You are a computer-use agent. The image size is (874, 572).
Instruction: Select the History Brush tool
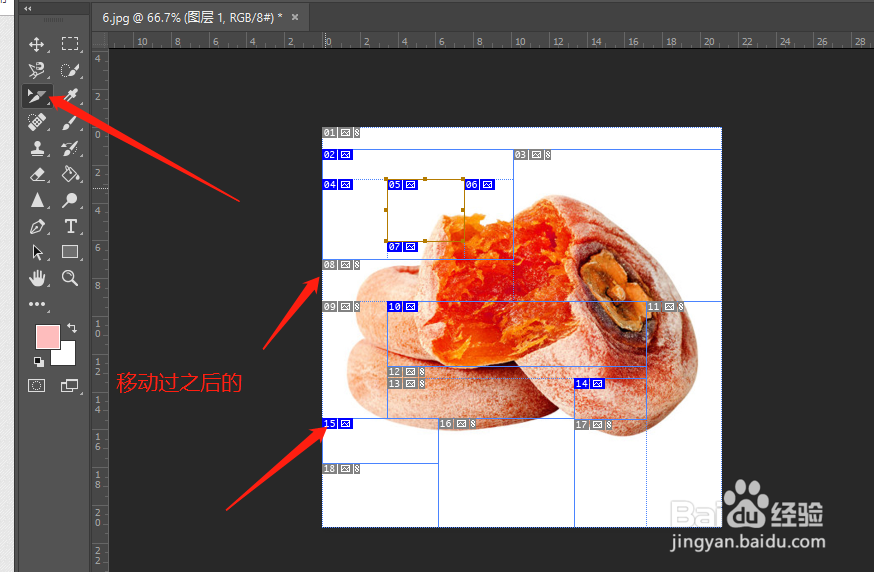[70, 148]
